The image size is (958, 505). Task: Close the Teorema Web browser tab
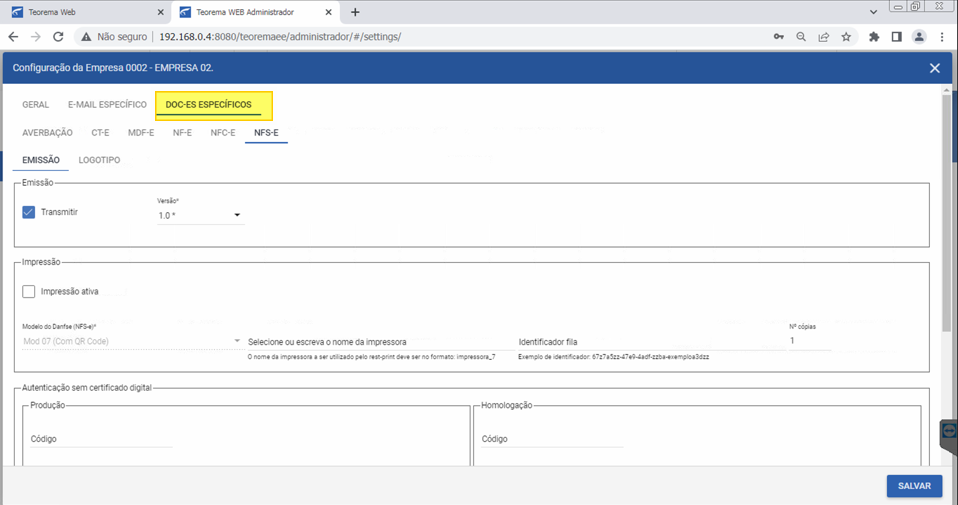161,12
